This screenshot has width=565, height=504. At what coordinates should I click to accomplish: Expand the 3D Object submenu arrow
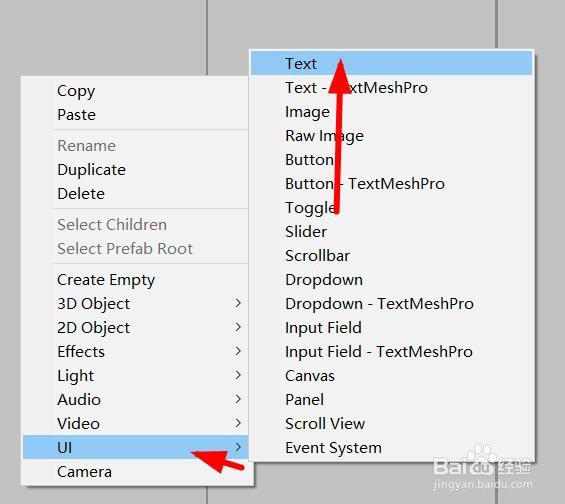pyautogui.click(x=238, y=303)
